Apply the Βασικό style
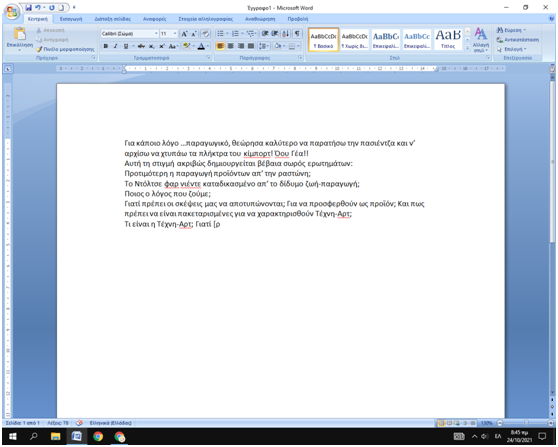This screenshot has height=447, width=558. pos(323,40)
